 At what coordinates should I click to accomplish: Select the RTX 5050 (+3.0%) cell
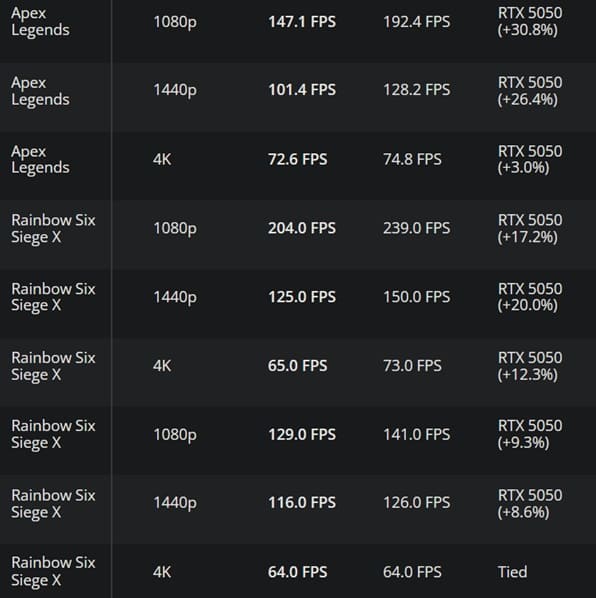tap(530, 159)
